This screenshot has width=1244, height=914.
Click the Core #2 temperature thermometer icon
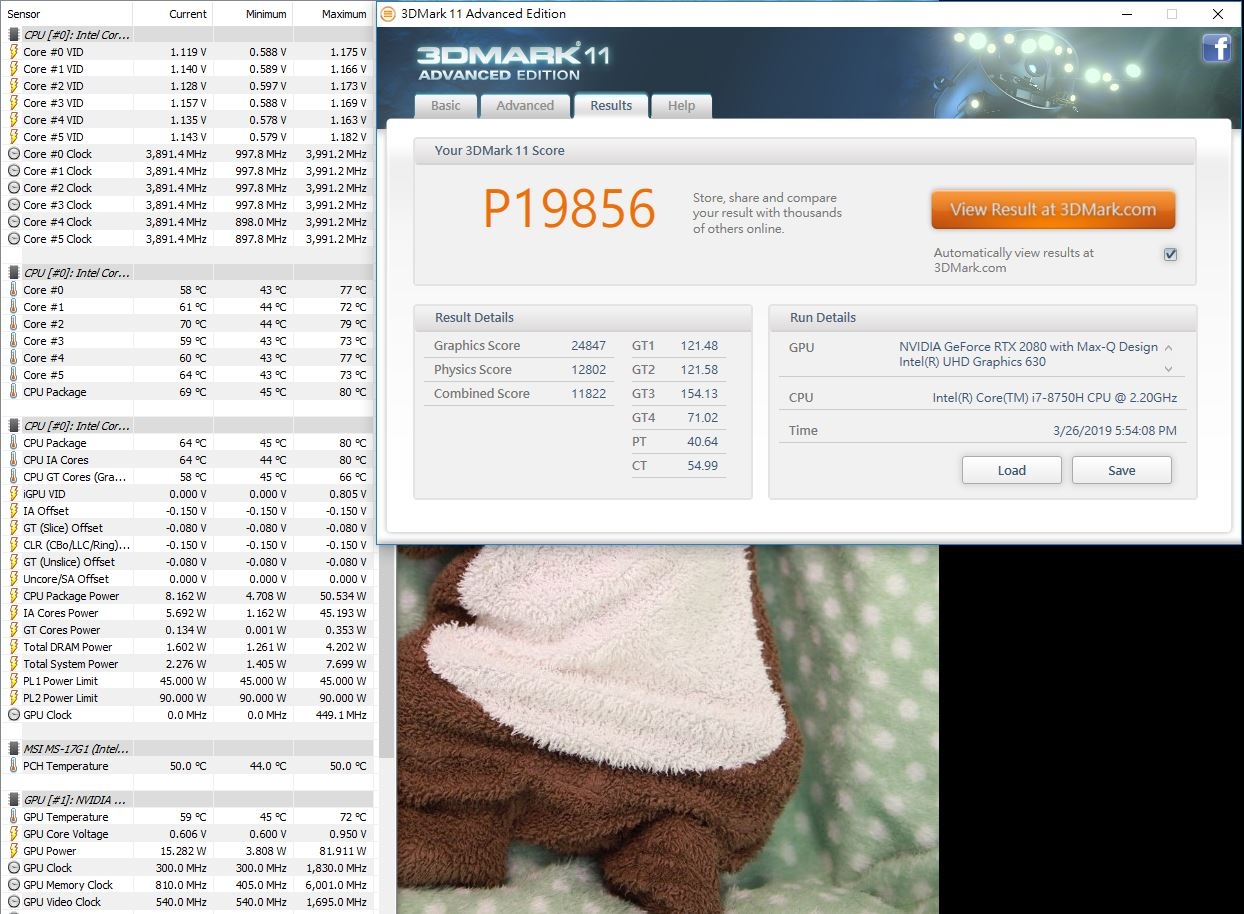point(14,324)
